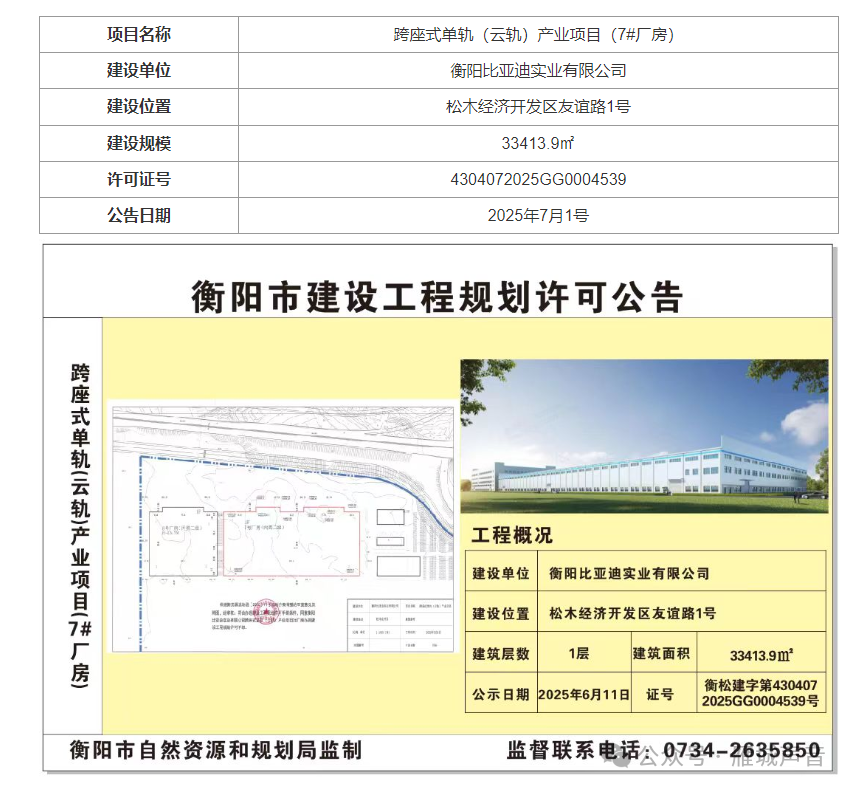This screenshot has width=853, height=790.
Task: Select the date 2025年7月1号
Action: 538,215
